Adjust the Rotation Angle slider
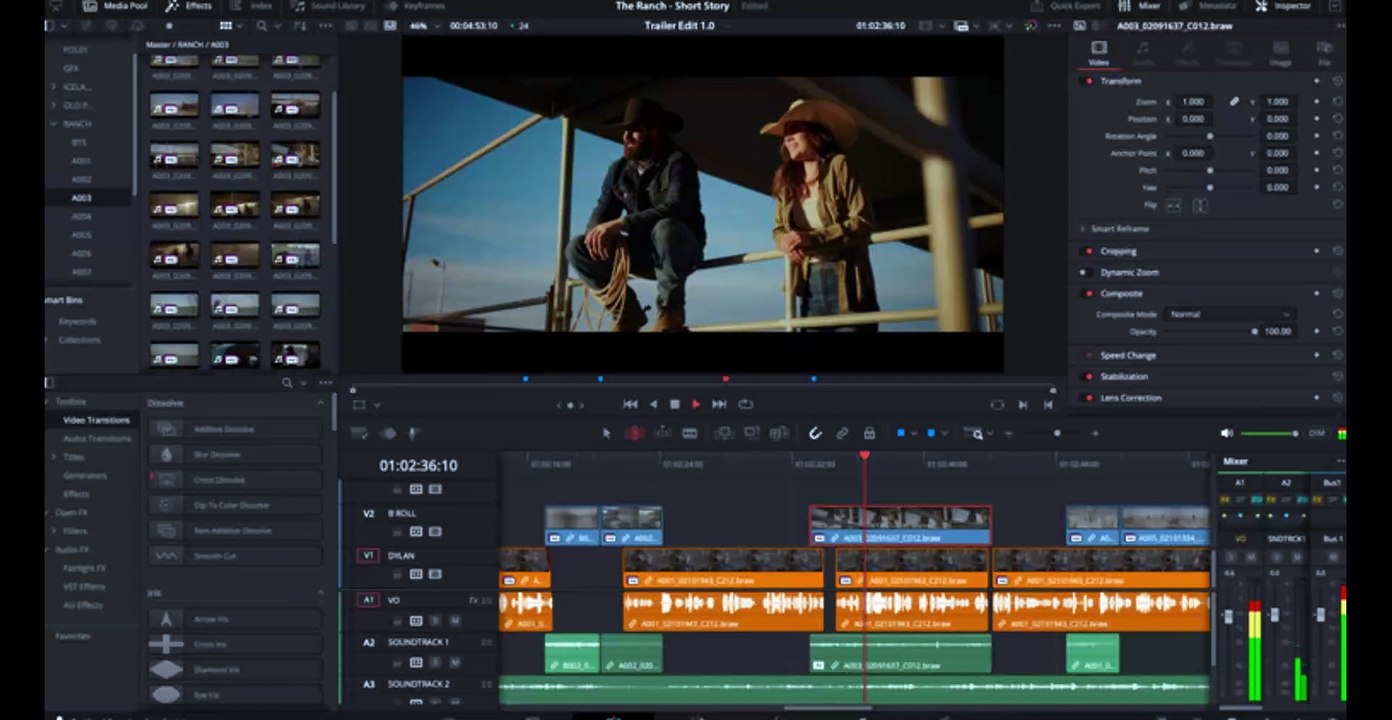The image size is (1392, 720). coord(1210,136)
